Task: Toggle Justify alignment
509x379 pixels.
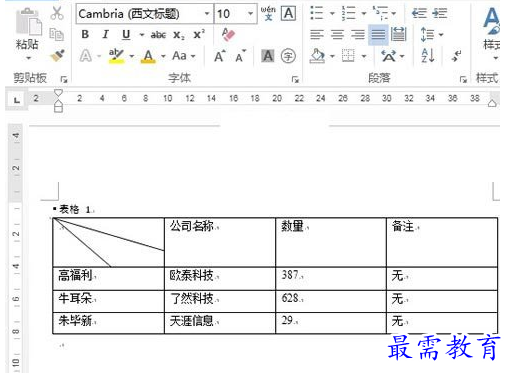Action: [378, 35]
